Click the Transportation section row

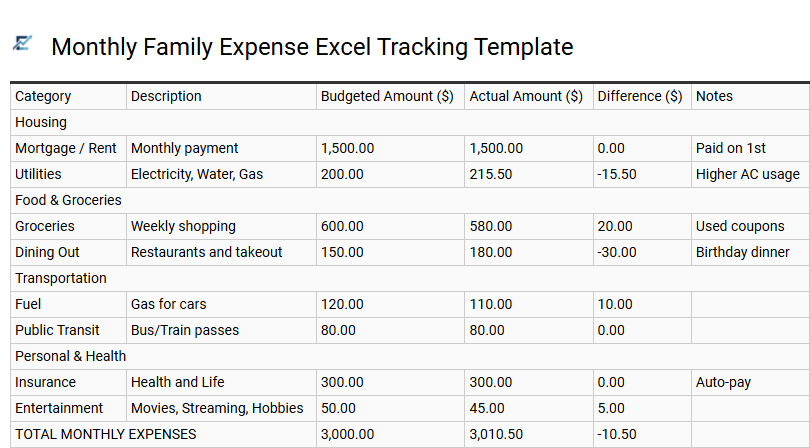(x=410, y=279)
